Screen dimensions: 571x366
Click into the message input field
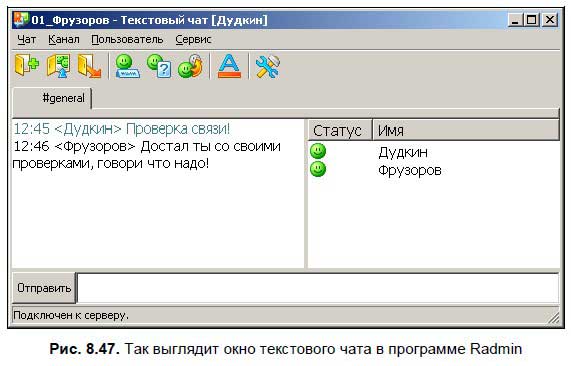pos(318,288)
